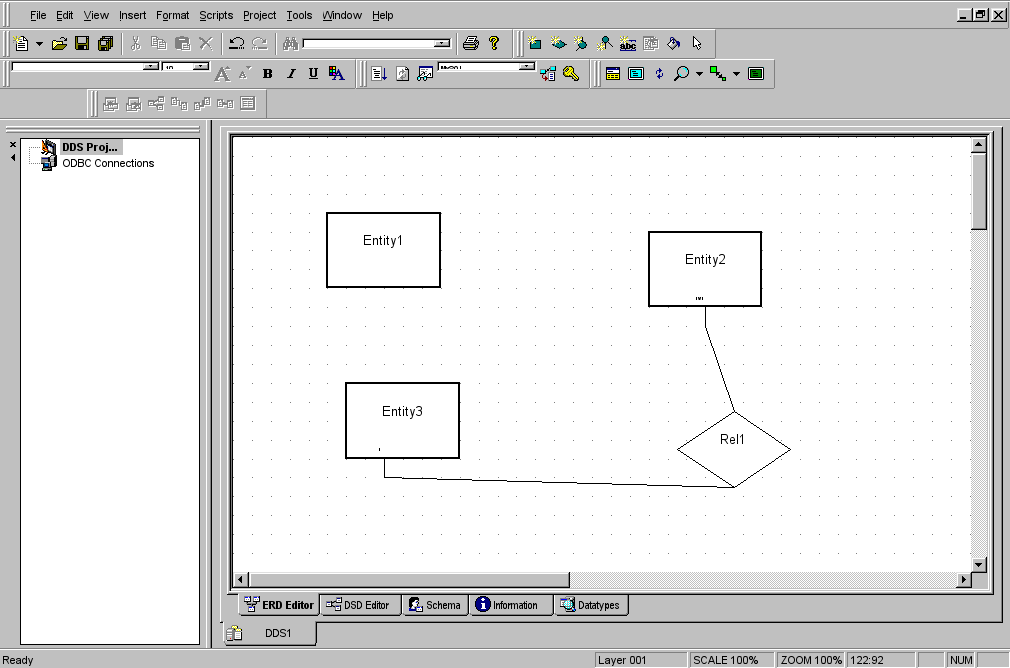Open the font color picker icon
The image size is (1010, 668).
[336, 73]
